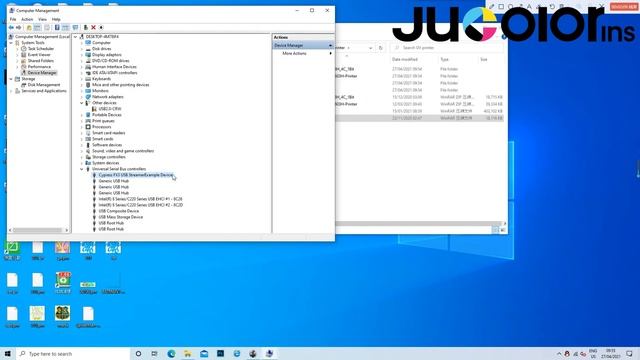Select USB Composite Device entry
Image resolution: width=640 pixels, height=360 pixels.
click(119, 211)
